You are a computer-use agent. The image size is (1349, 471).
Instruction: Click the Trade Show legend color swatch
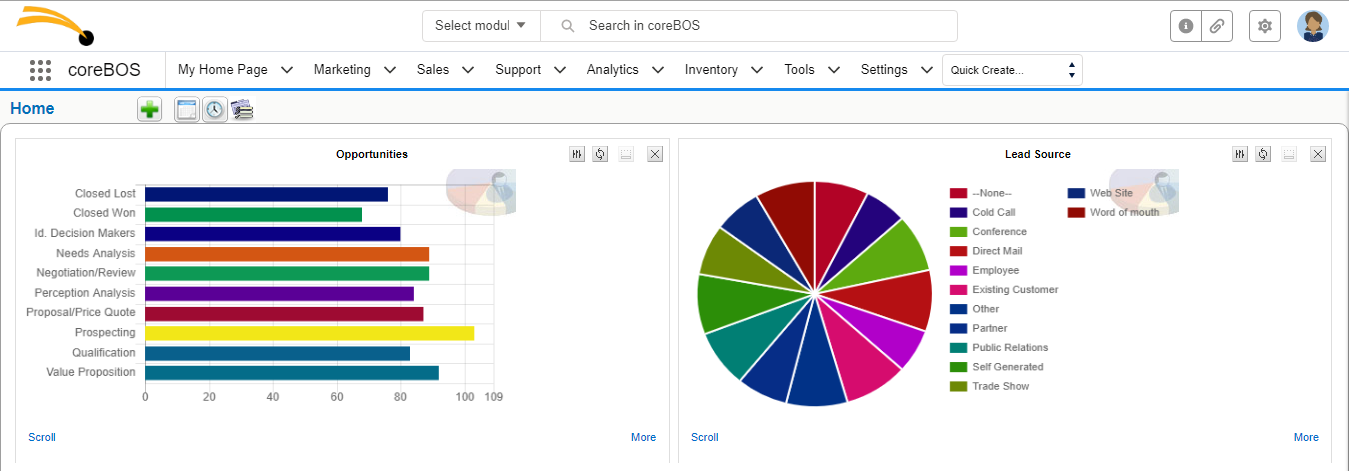[x=958, y=386]
